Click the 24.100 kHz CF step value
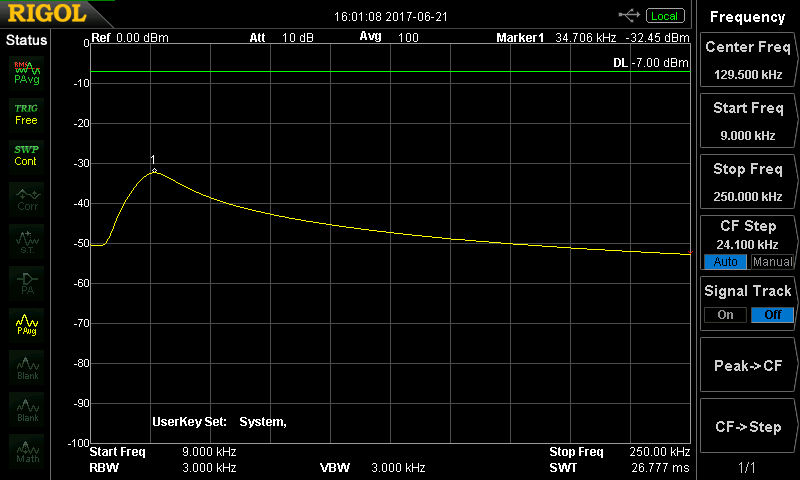Viewport: 800px width, 480px height. [747, 245]
